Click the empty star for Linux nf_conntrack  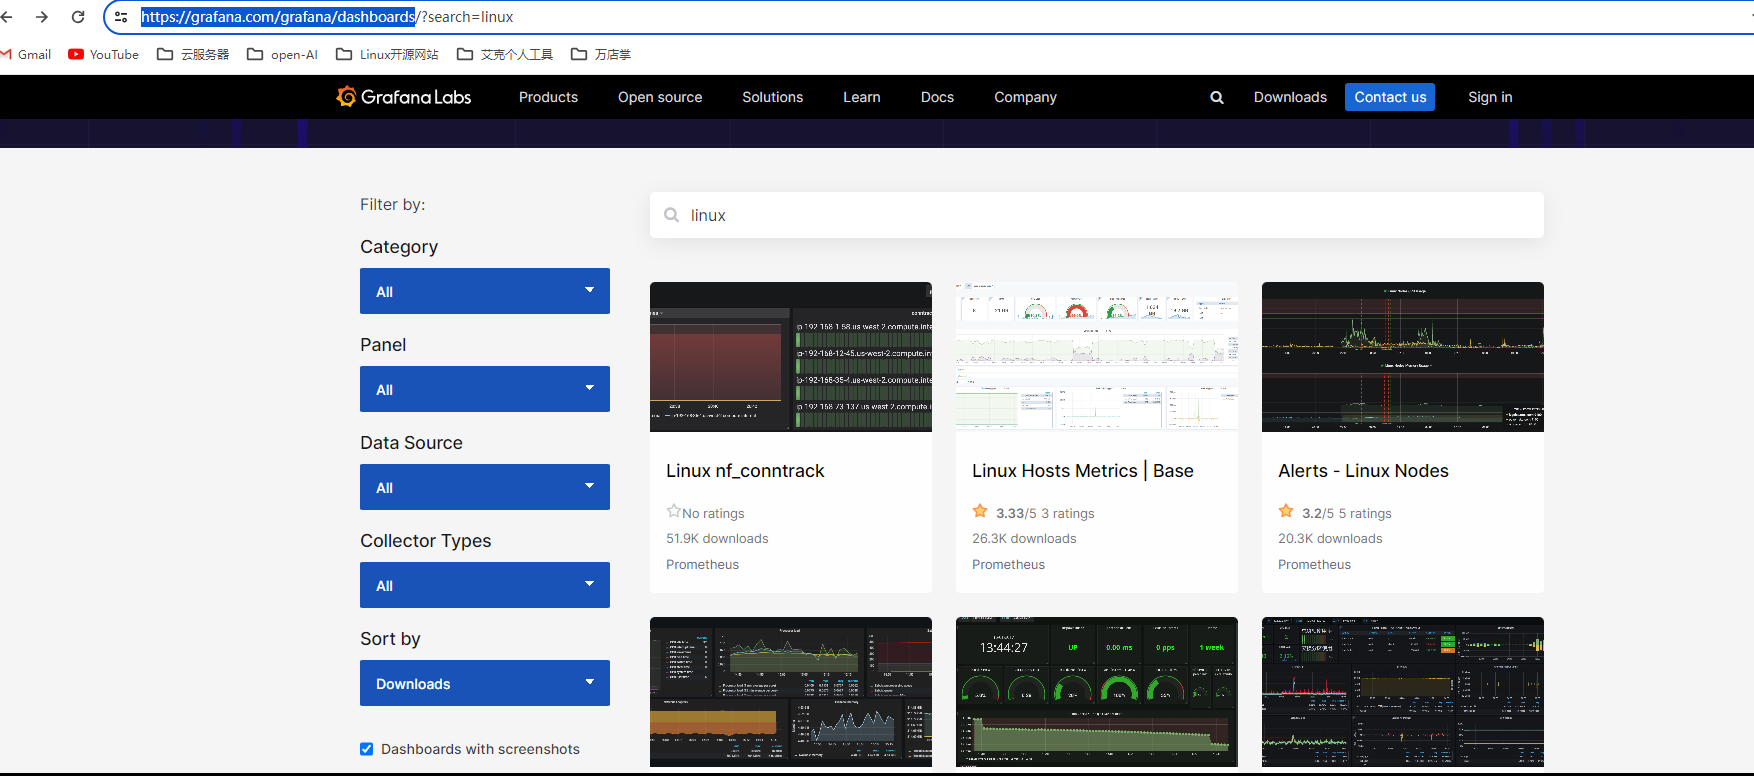point(673,511)
